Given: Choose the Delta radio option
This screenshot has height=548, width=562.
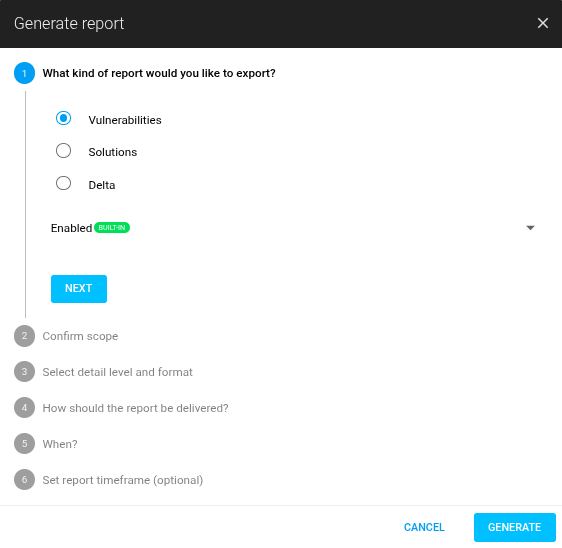Looking at the screenshot, I should tap(63, 184).
